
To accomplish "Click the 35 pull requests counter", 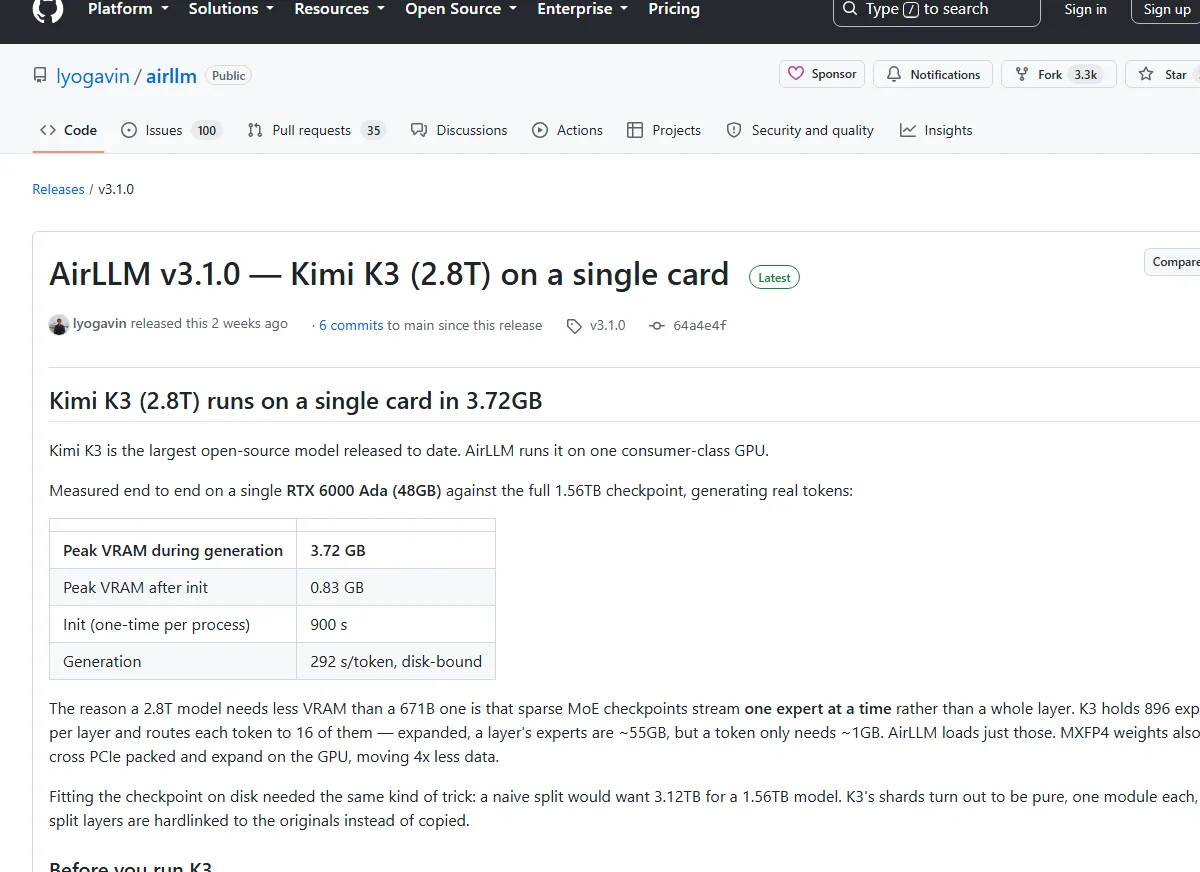I will point(373,130).
